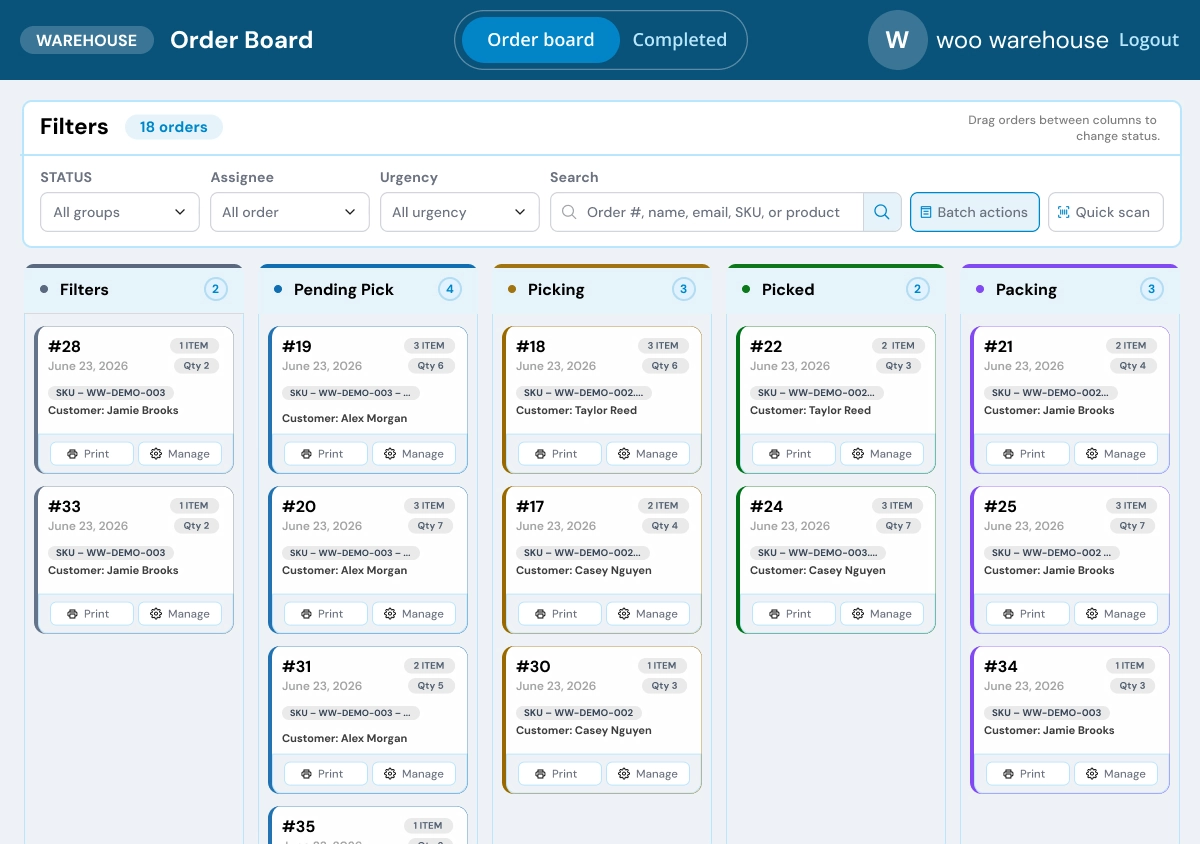Image resolution: width=1200 pixels, height=844 pixels.
Task: Click 3 ITEM badge on order #25
Action: pos(1131,505)
